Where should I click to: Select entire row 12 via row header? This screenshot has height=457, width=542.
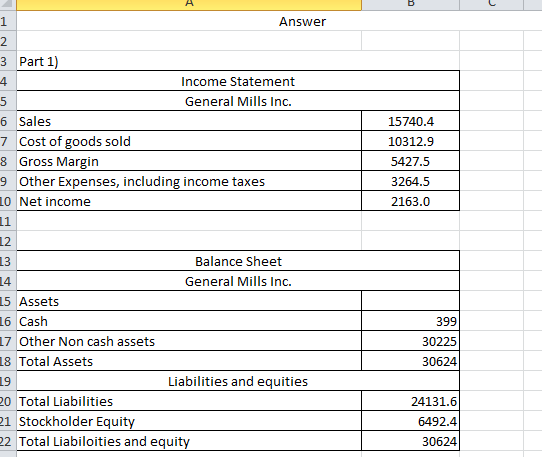tap(8, 241)
